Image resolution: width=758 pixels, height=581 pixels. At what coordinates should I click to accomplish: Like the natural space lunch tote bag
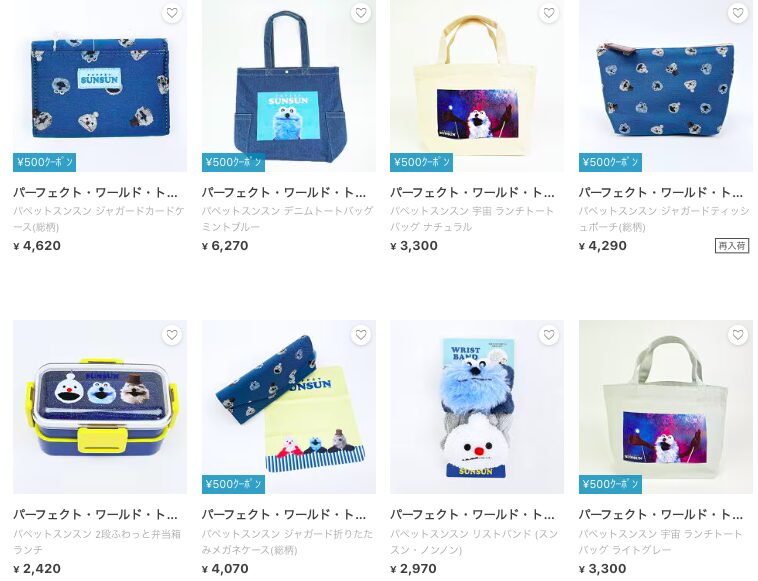pyautogui.click(x=549, y=13)
